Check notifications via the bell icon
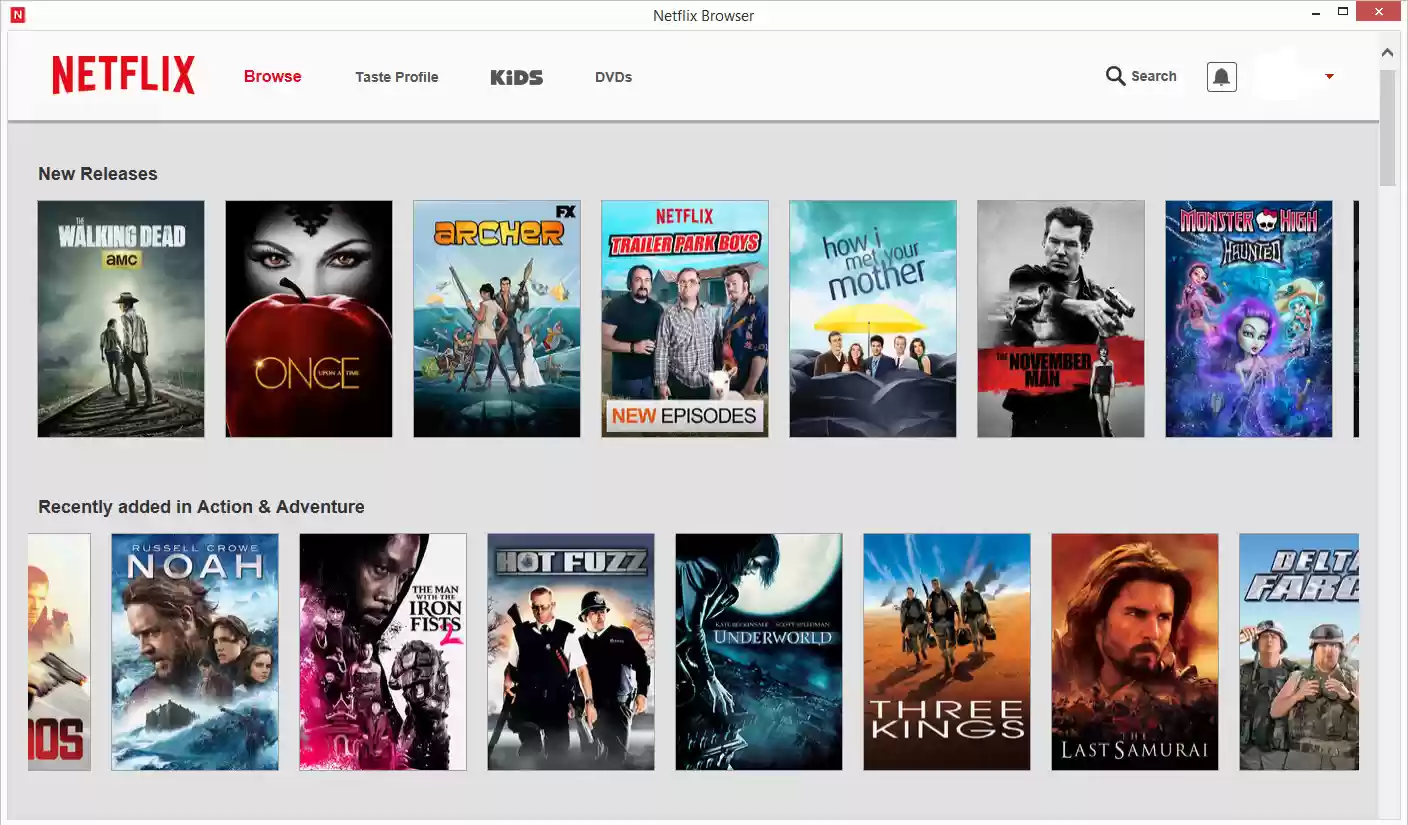 pyautogui.click(x=1220, y=76)
